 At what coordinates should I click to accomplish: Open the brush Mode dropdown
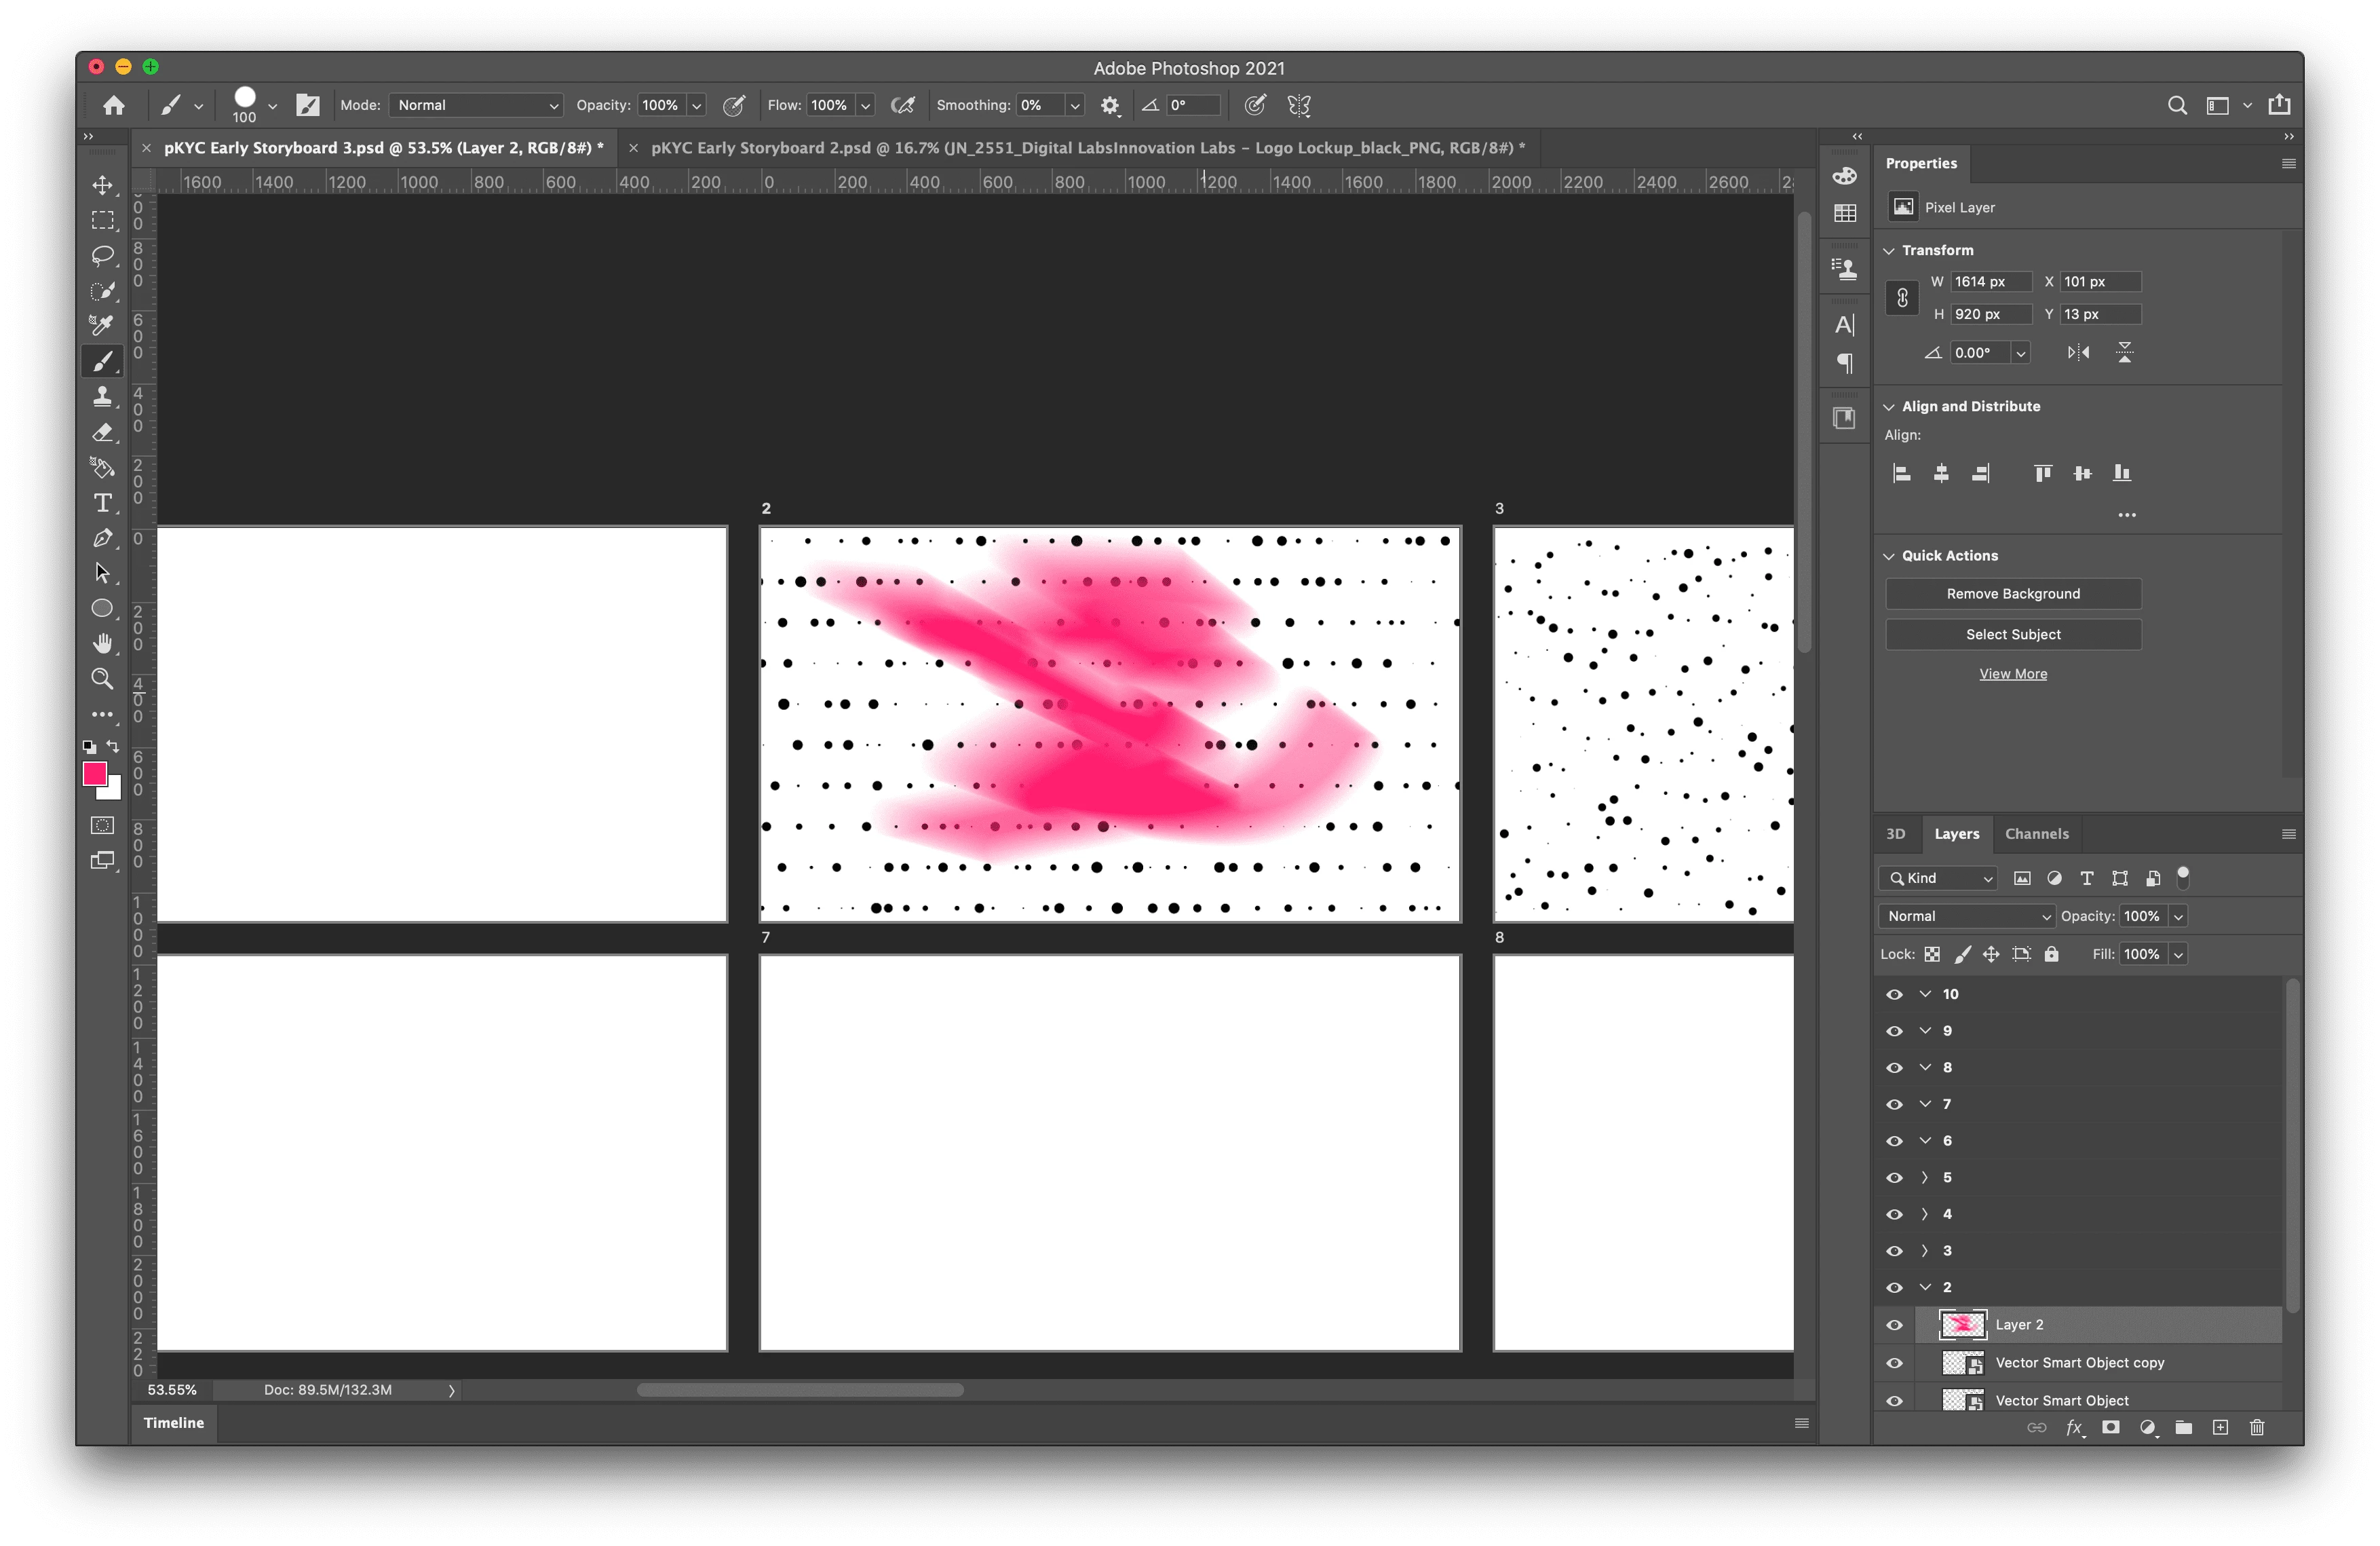pos(476,105)
